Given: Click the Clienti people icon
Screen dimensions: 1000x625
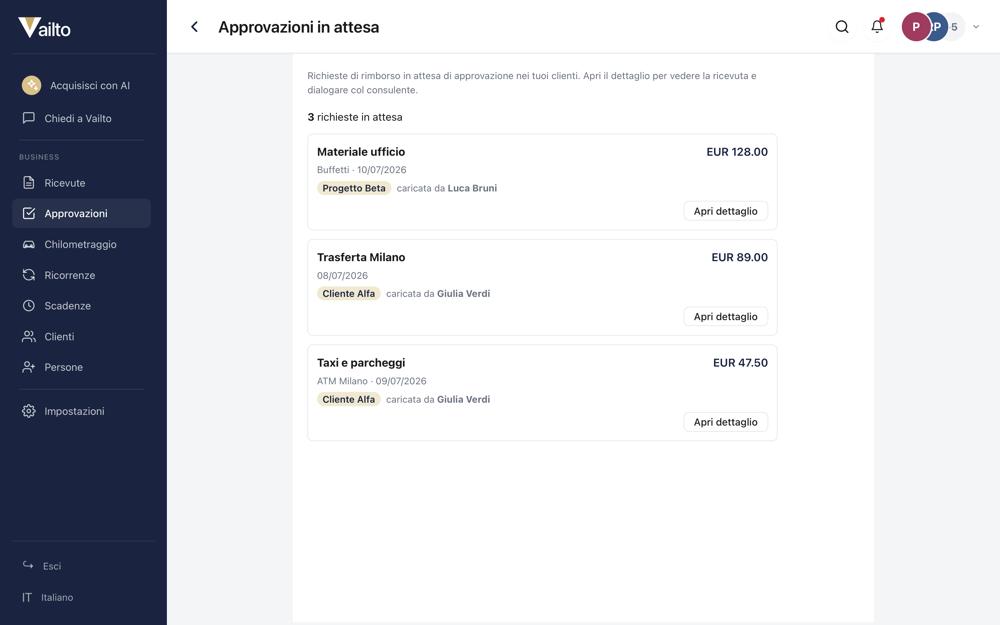Looking at the screenshot, I should coord(29,336).
